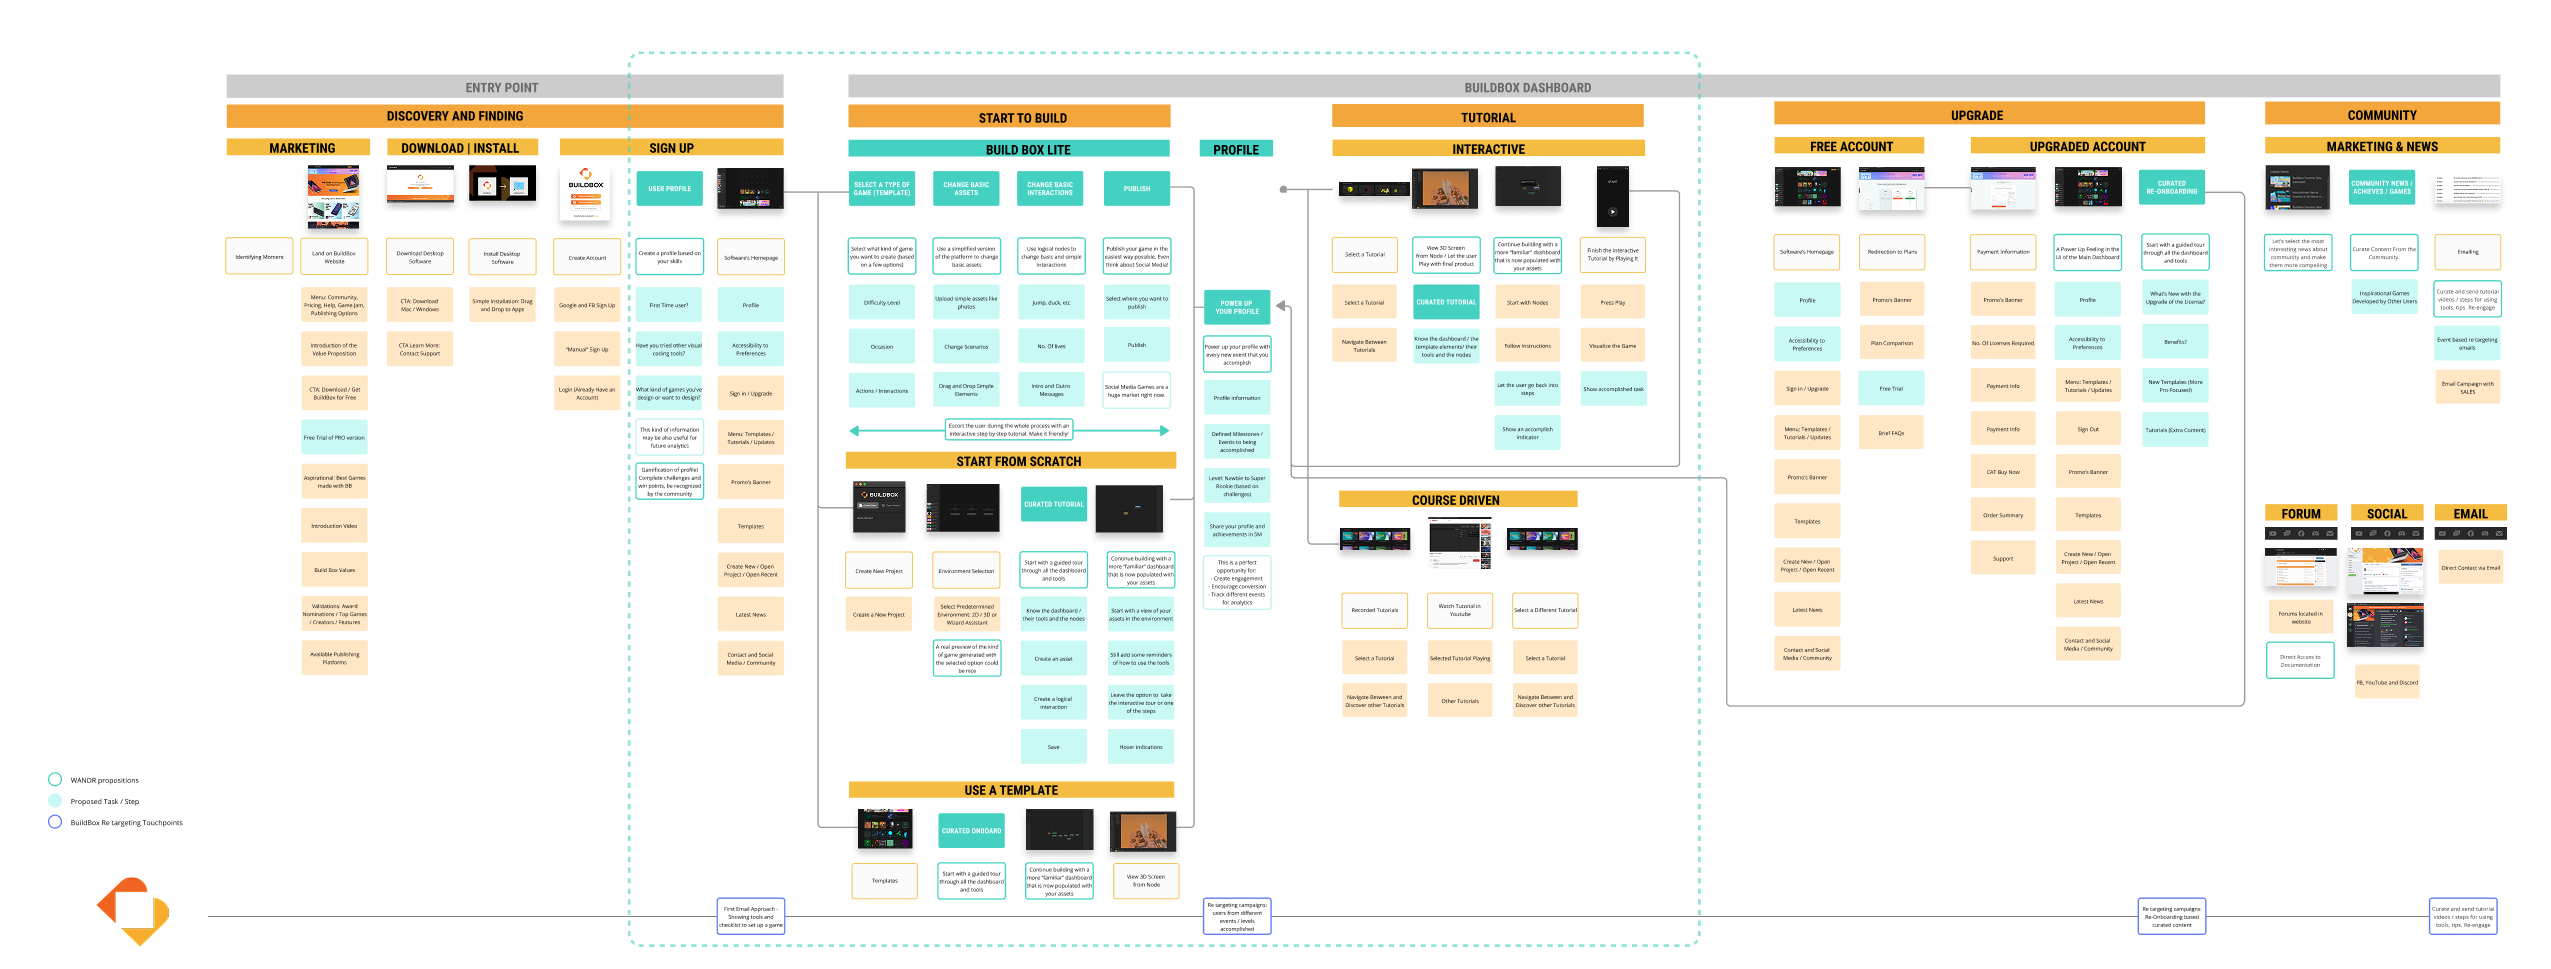Screen dimensions: 2551x969
Task: Click the CHANGE BASIC INTERACTIONS card
Action: point(1050,188)
